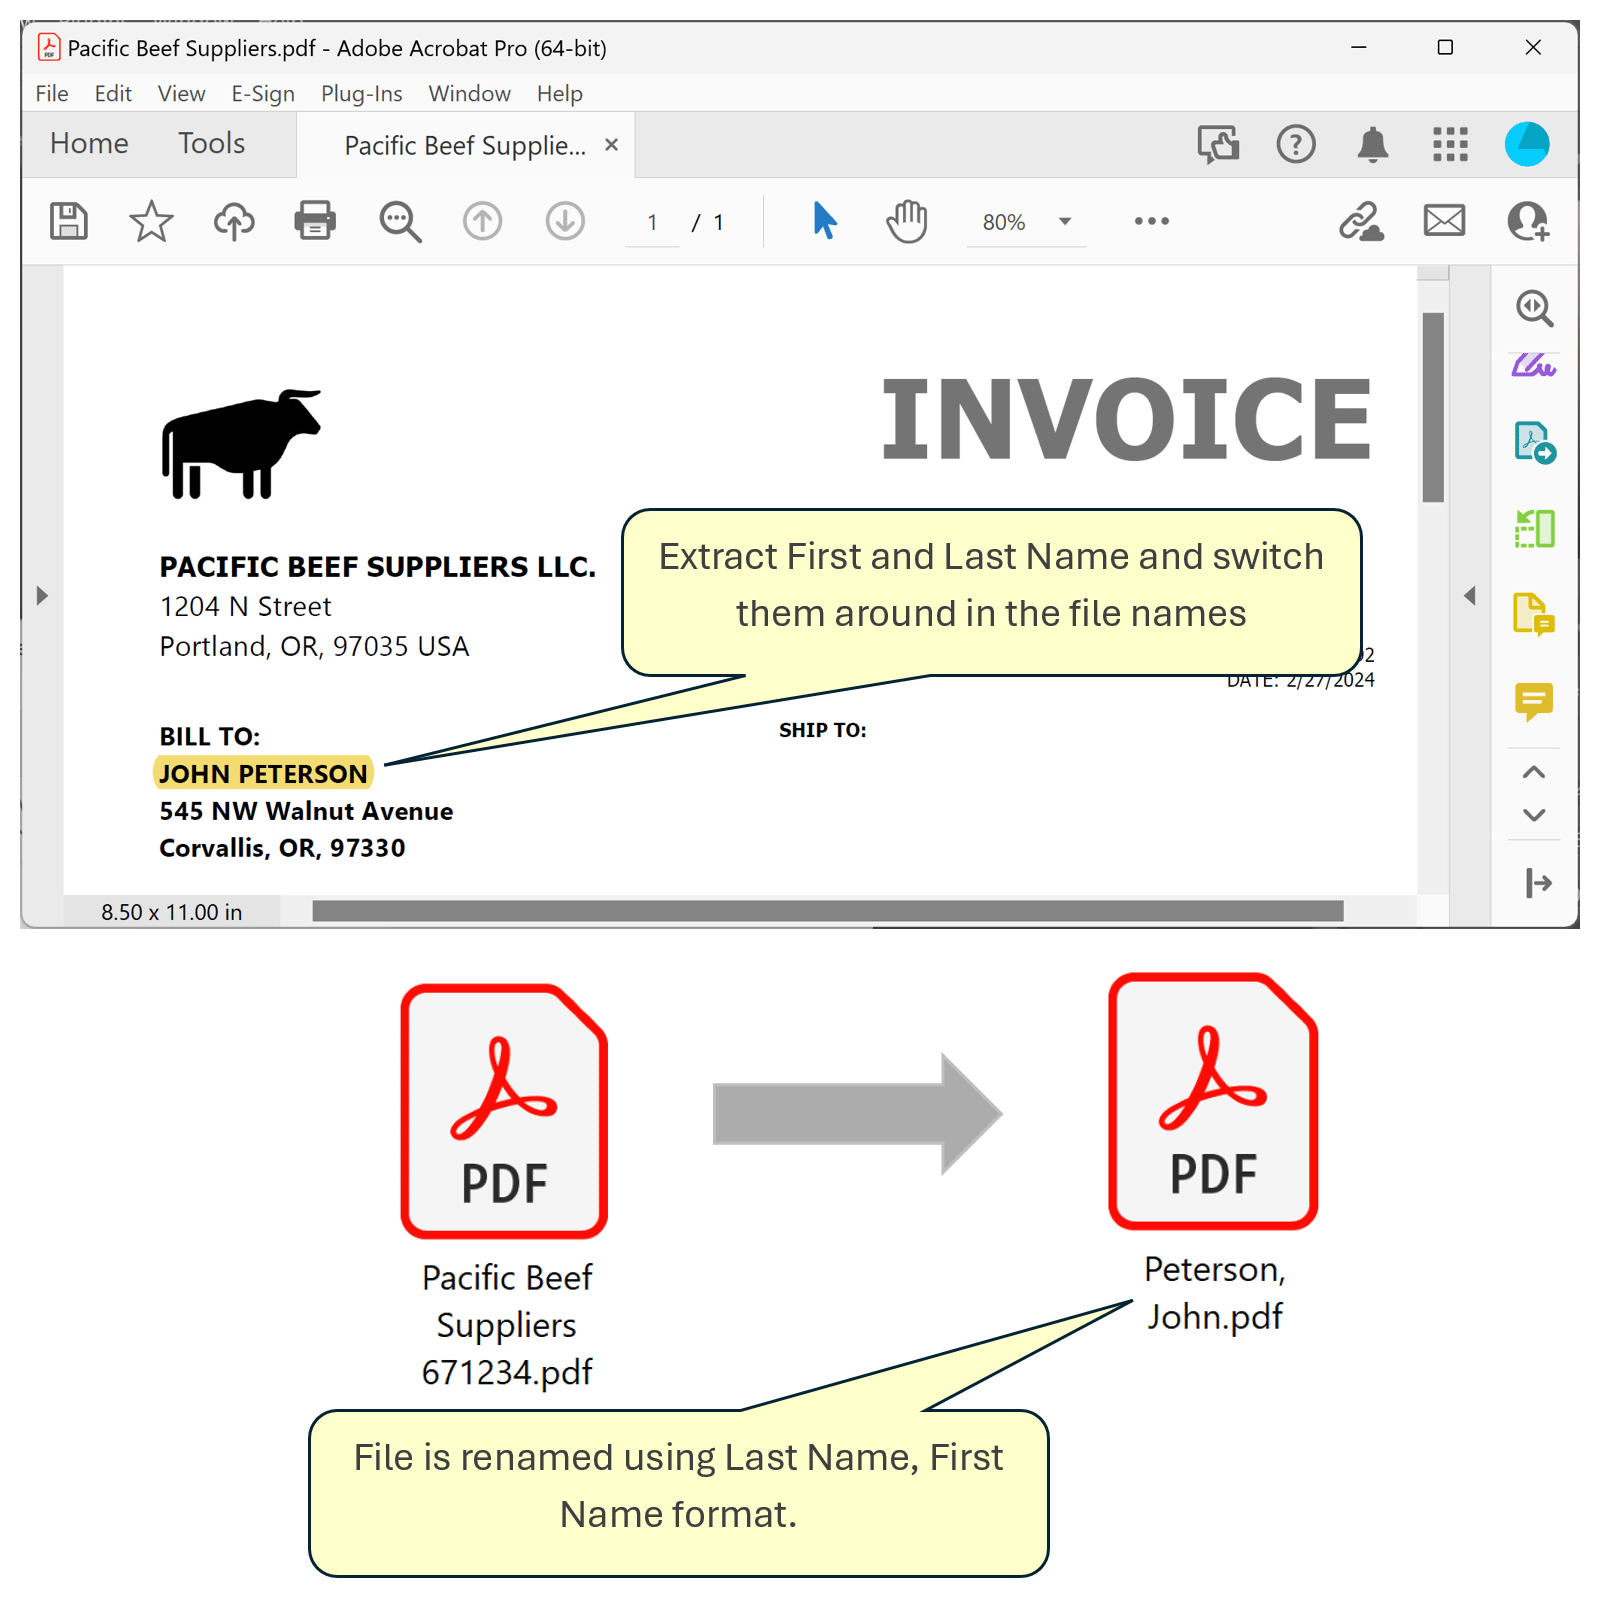Expand the left navigation pane

pos(41,595)
